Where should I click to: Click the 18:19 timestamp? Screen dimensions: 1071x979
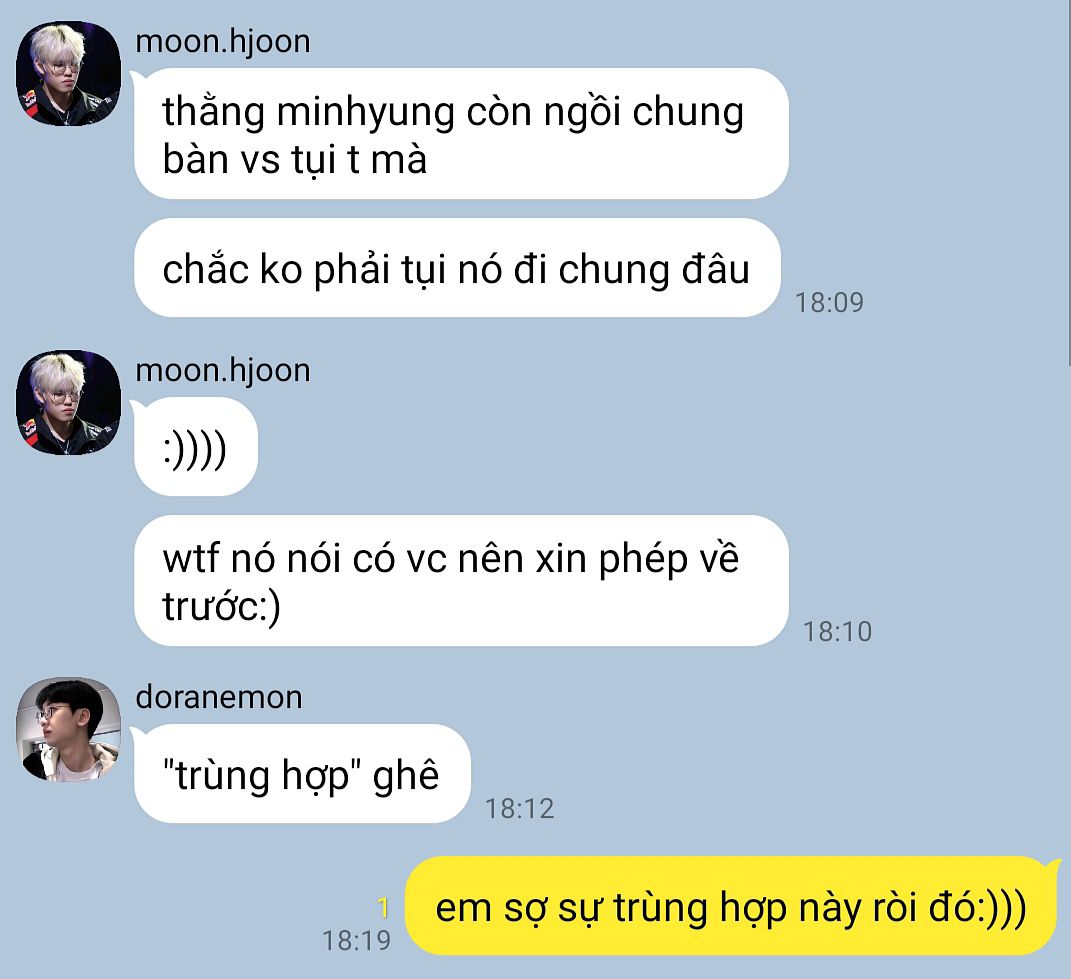point(357,941)
